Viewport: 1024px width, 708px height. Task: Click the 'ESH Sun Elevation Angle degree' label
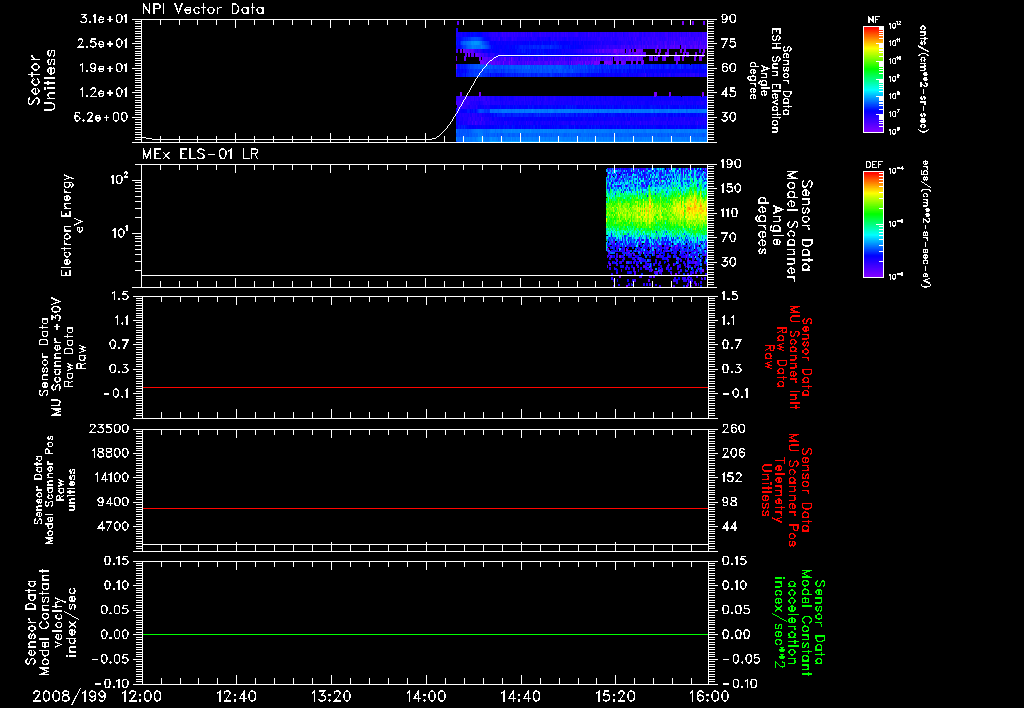pos(769,80)
